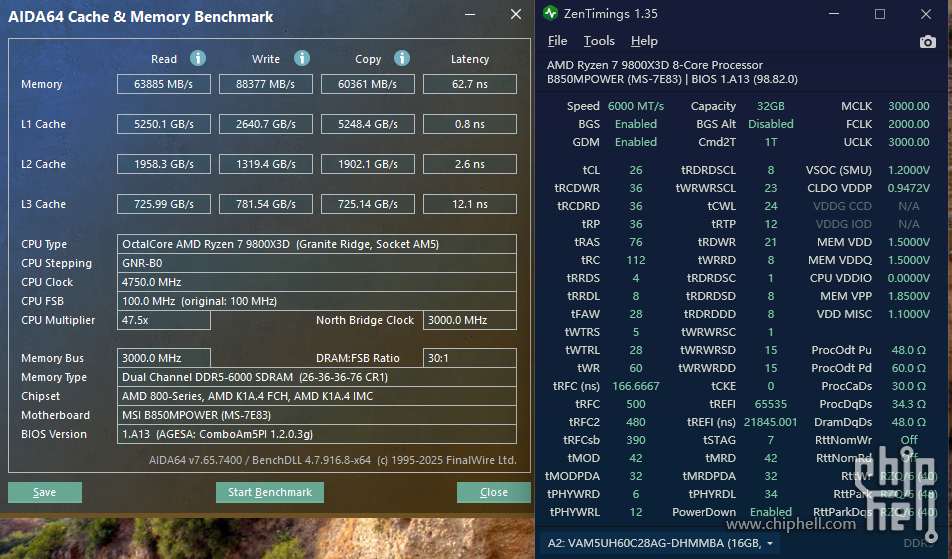Click the Start Benchmark button
This screenshot has width=952, height=559.
[x=270, y=492]
